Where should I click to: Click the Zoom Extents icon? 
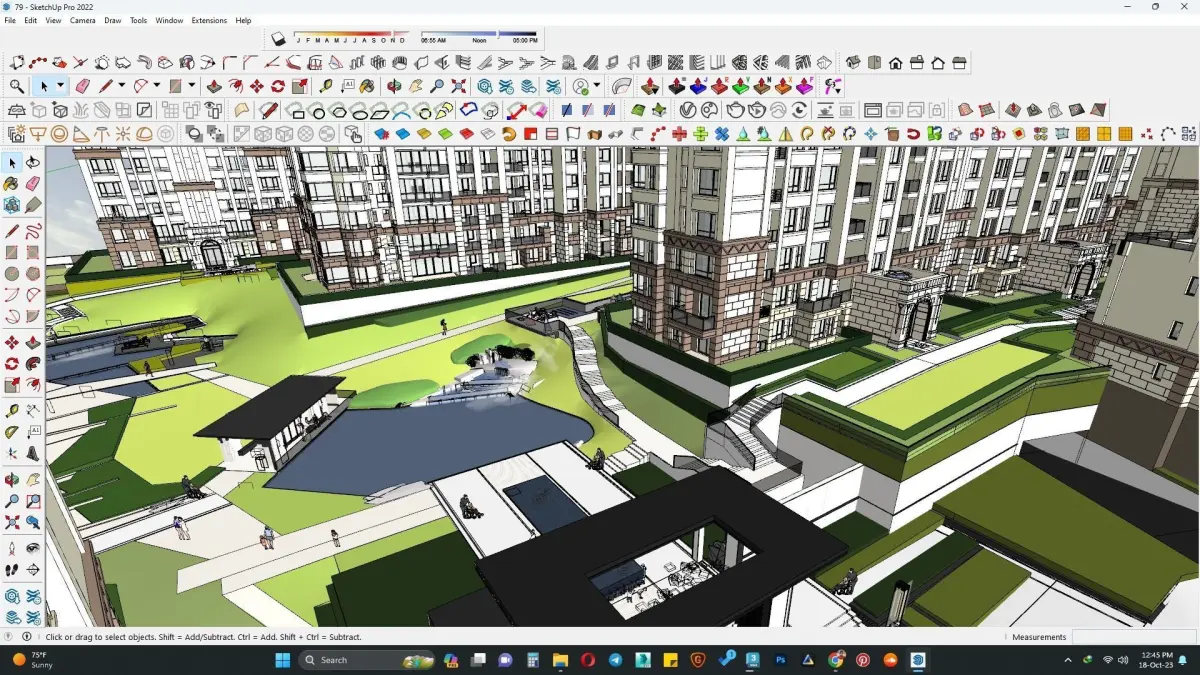pos(459,86)
